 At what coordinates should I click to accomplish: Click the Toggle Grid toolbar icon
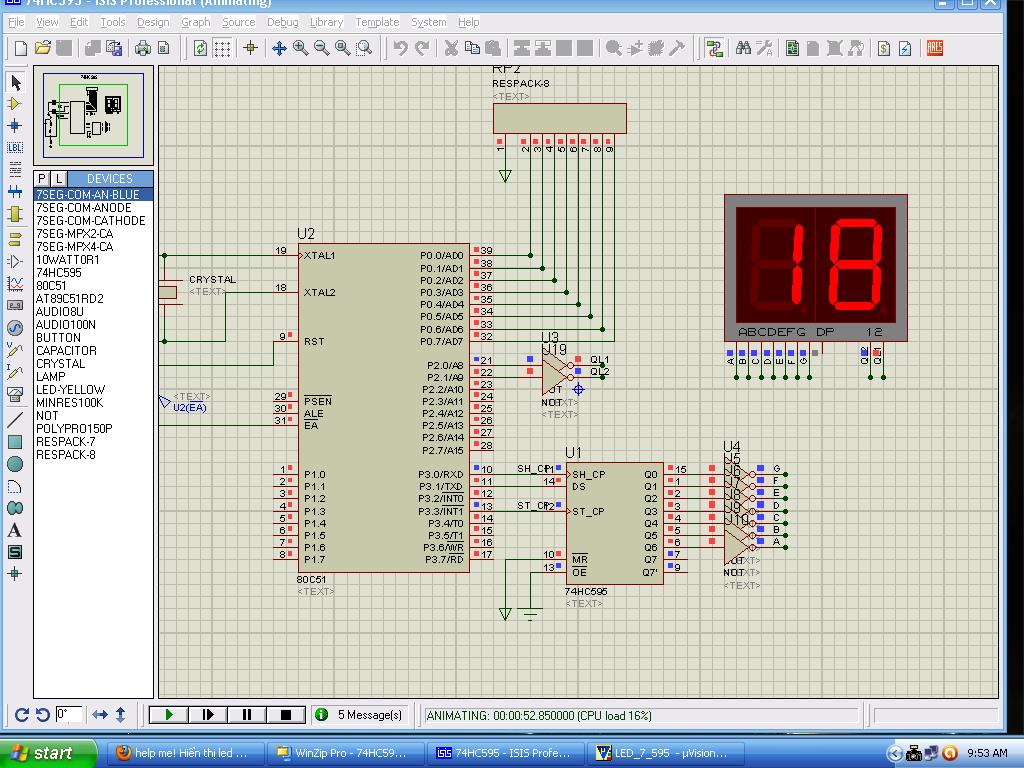pos(222,48)
